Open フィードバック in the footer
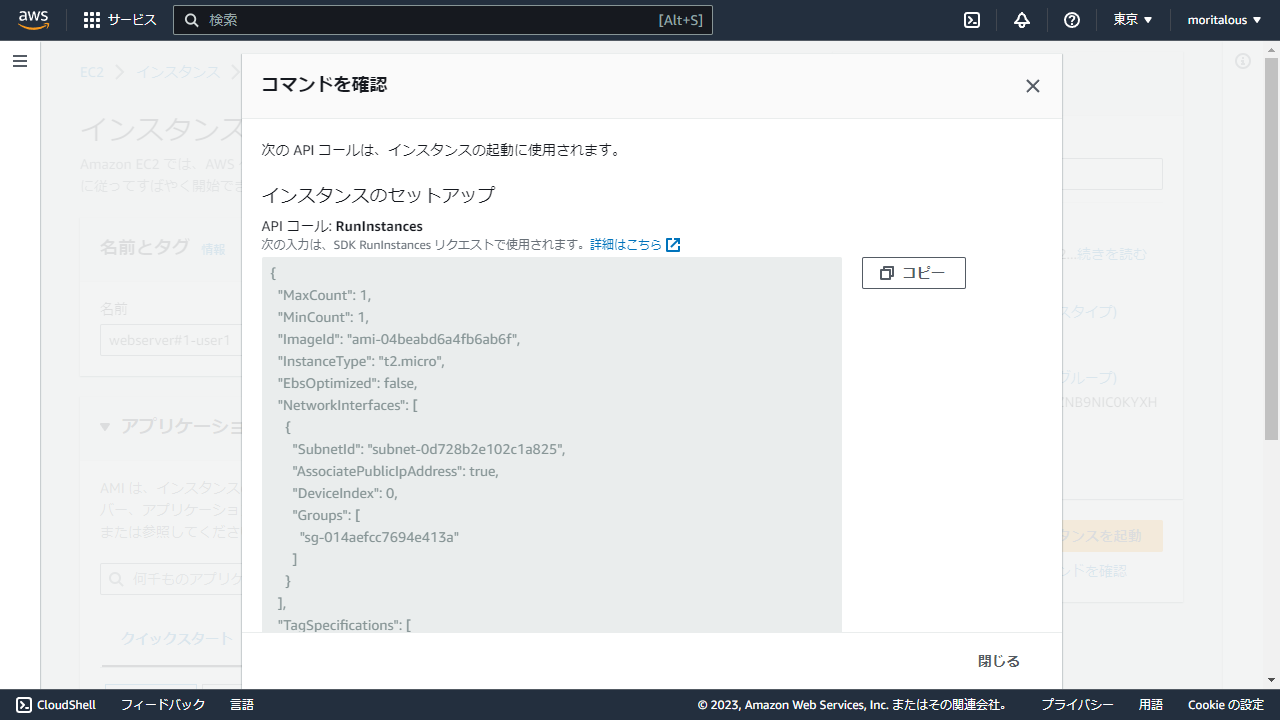 pyautogui.click(x=163, y=705)
